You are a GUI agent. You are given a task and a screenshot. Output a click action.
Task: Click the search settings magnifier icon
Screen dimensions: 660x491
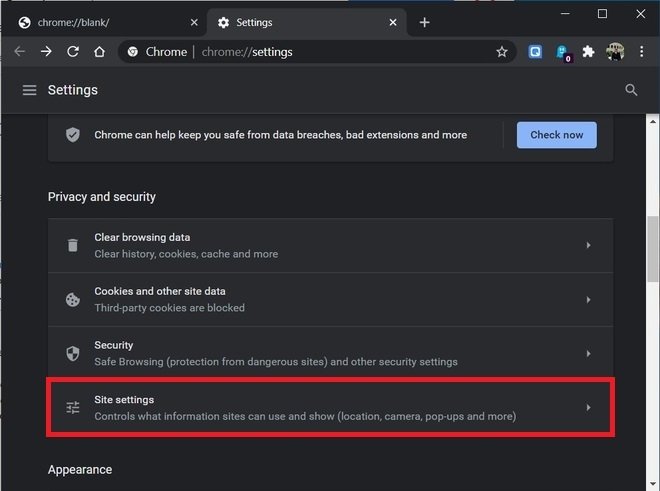(631, 90)
